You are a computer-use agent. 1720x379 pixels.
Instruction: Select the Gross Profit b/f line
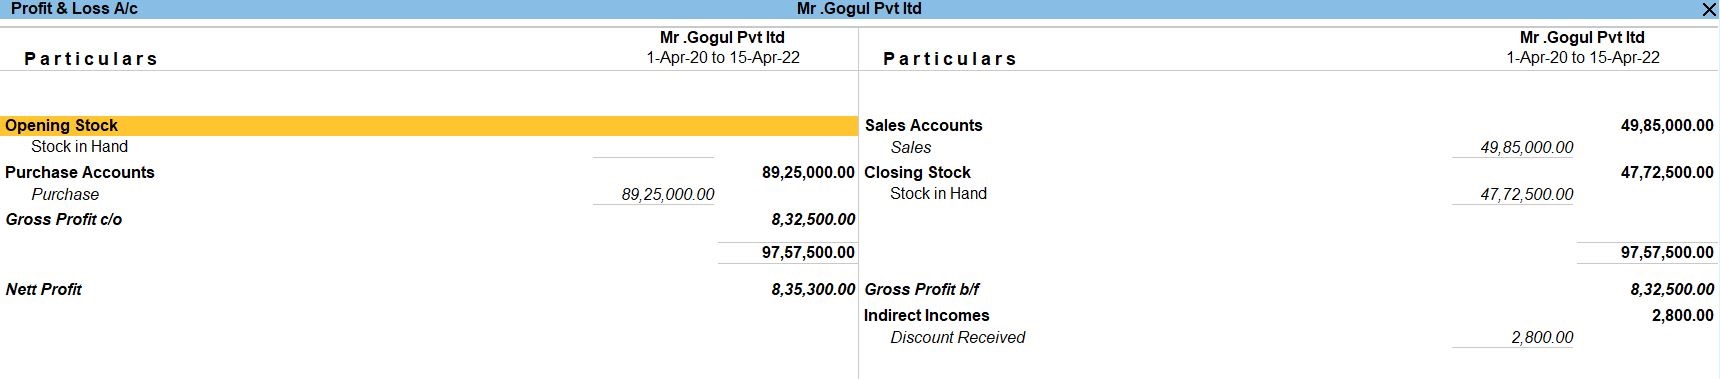click(921, 289)
